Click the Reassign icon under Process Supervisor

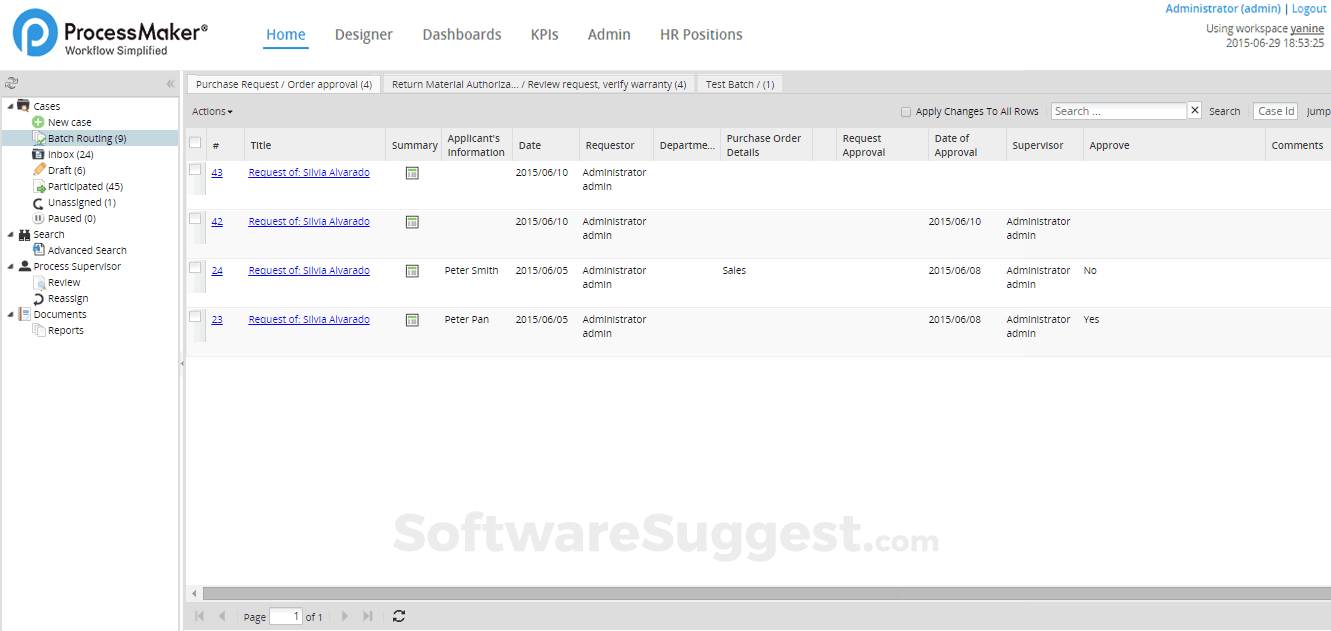[38, 298]
